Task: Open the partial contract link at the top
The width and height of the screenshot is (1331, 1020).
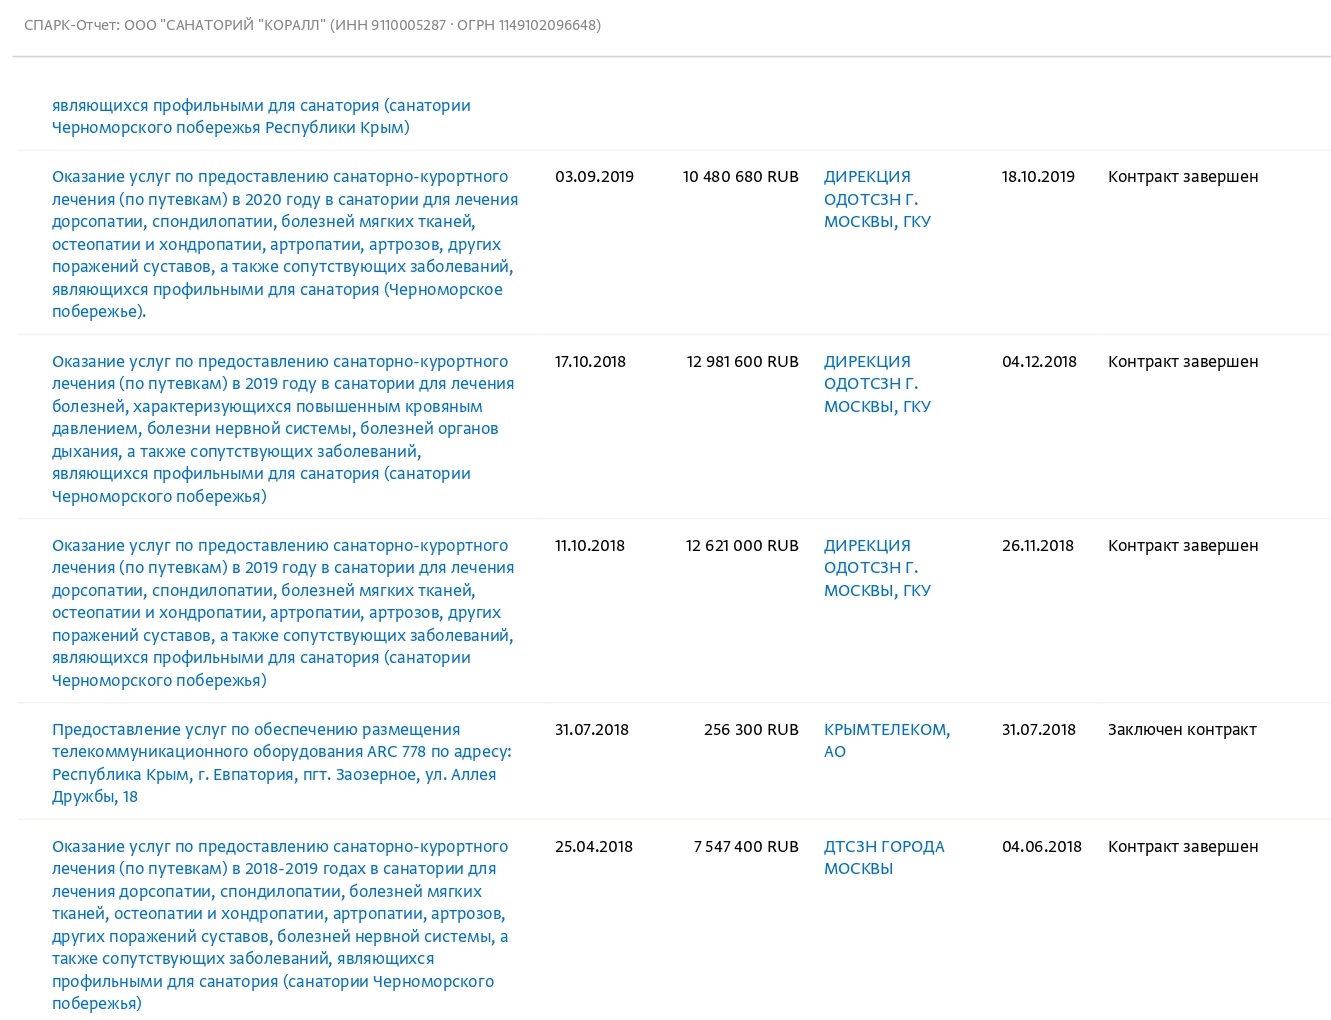Action: [x=261, y=116]
